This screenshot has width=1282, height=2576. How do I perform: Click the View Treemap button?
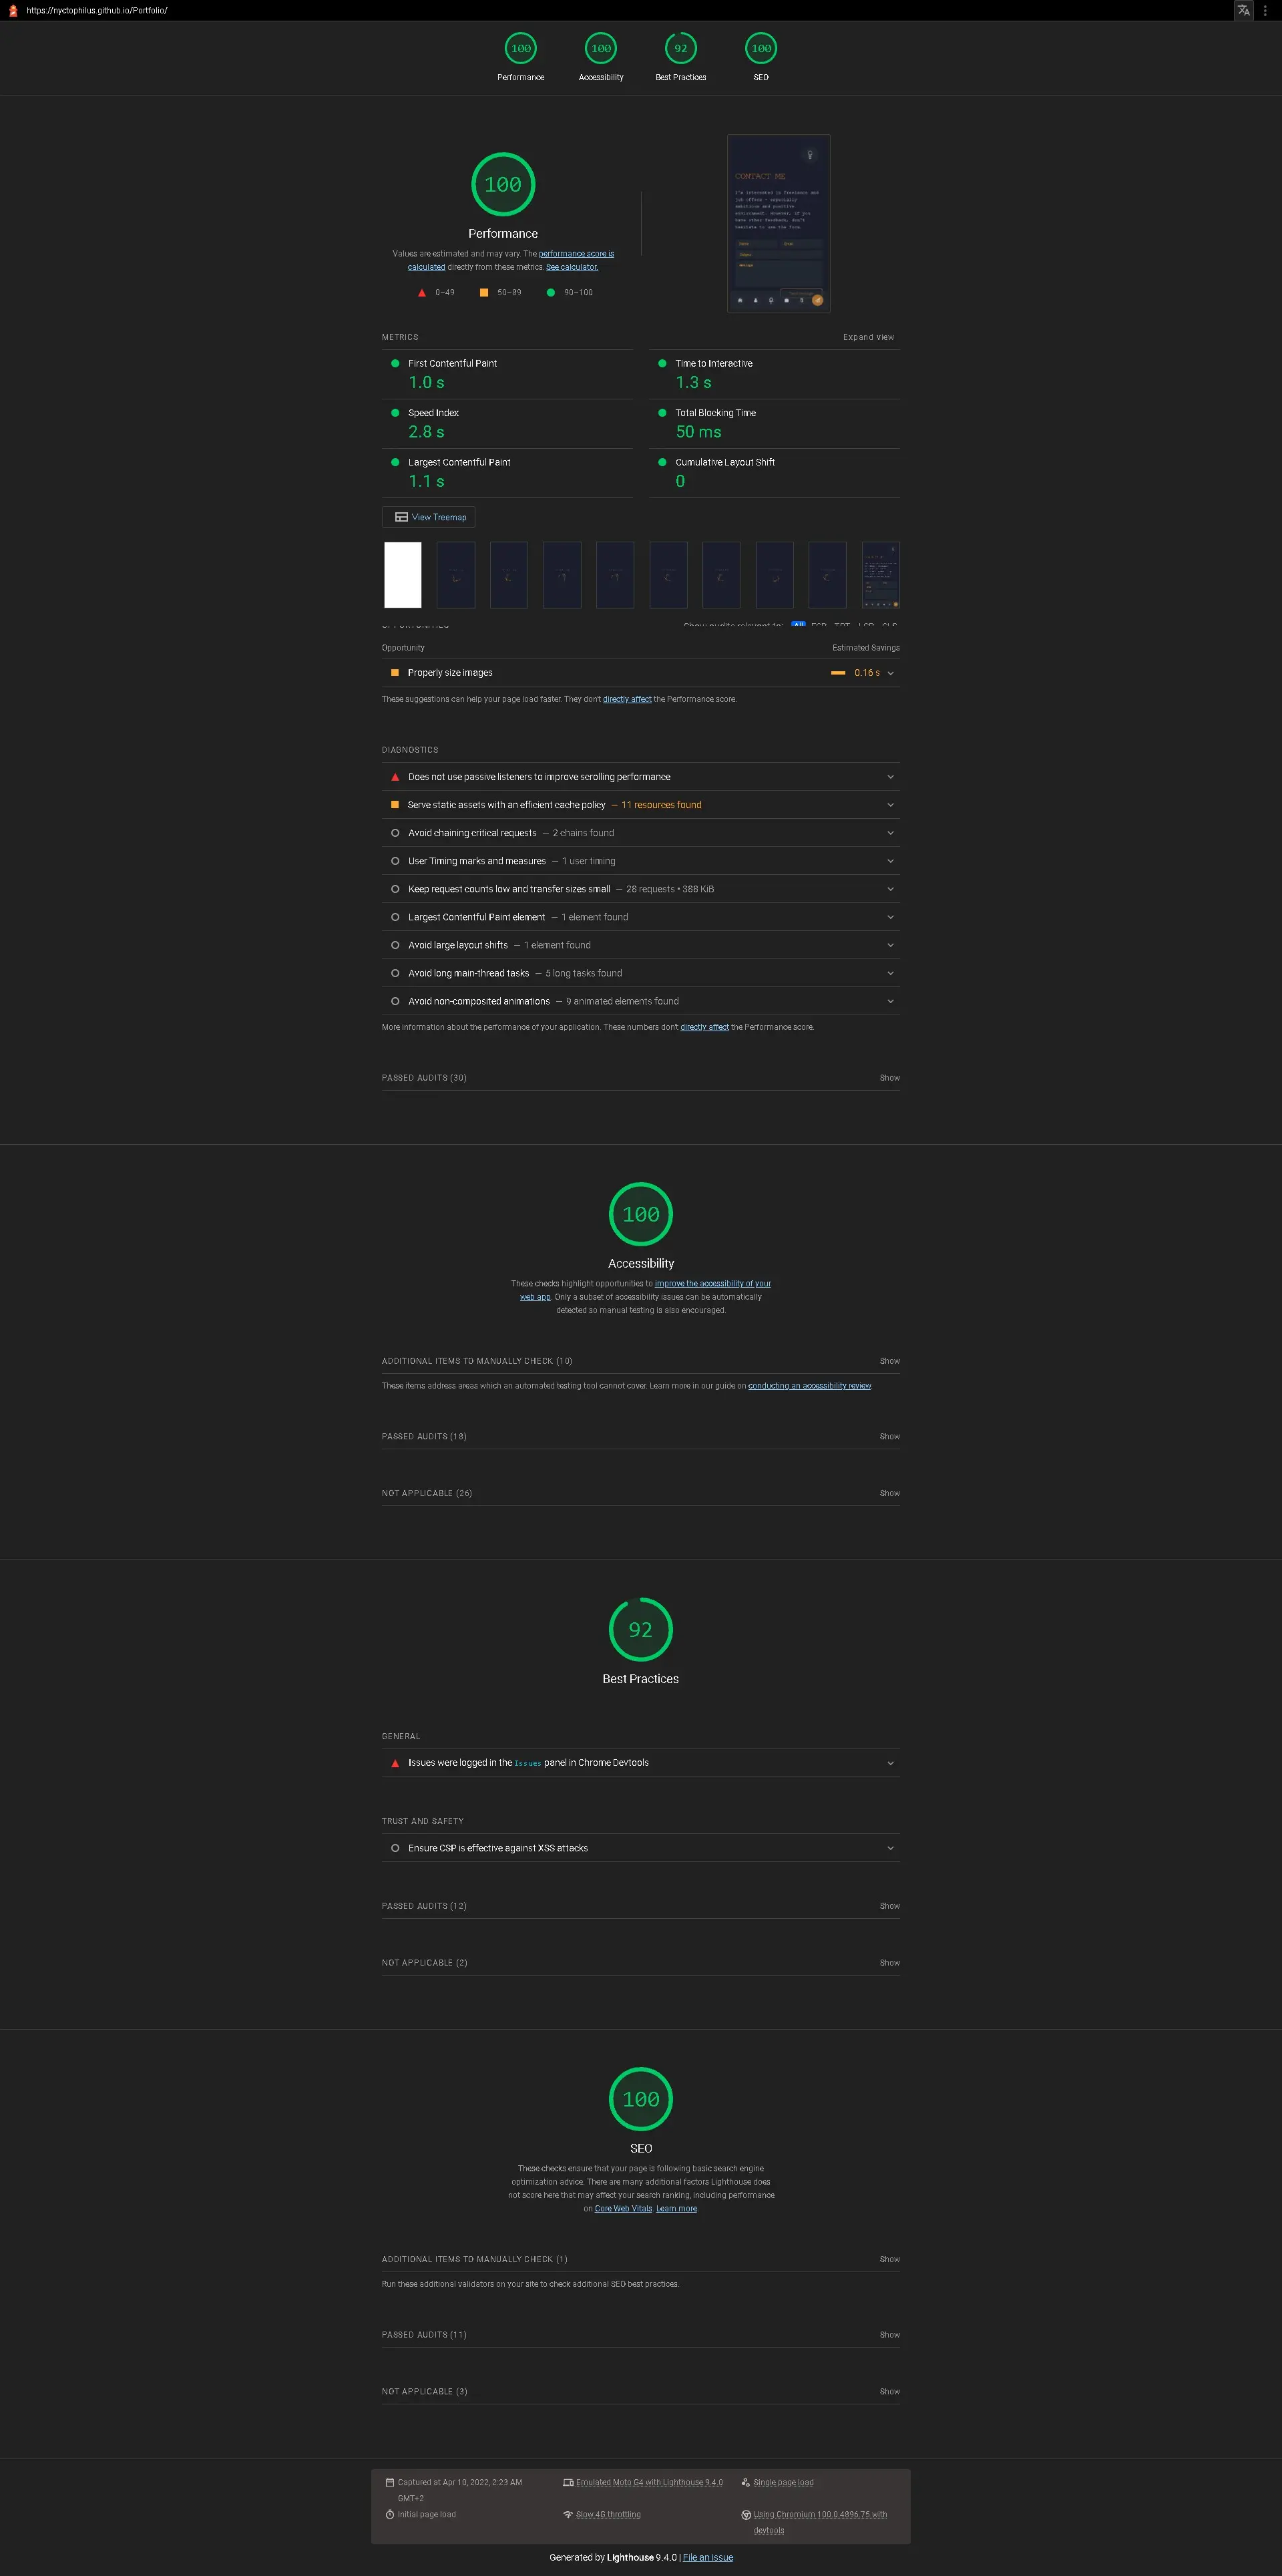tap(429, 517)
